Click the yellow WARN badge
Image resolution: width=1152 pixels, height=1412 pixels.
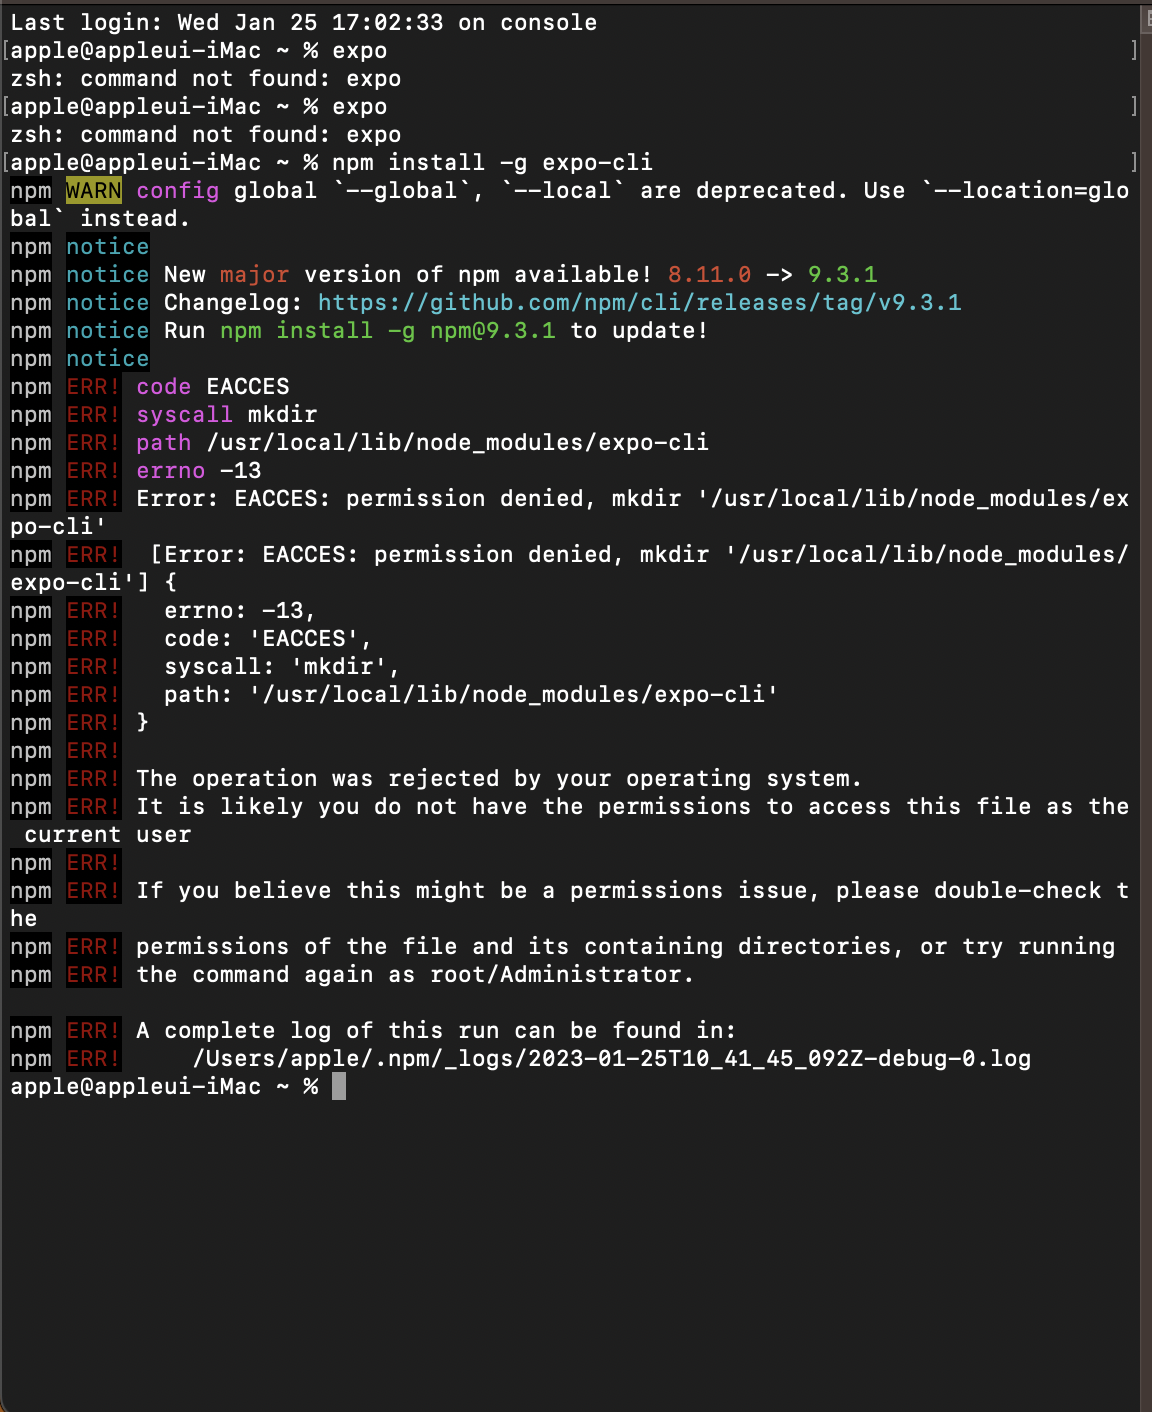(94, 190)
